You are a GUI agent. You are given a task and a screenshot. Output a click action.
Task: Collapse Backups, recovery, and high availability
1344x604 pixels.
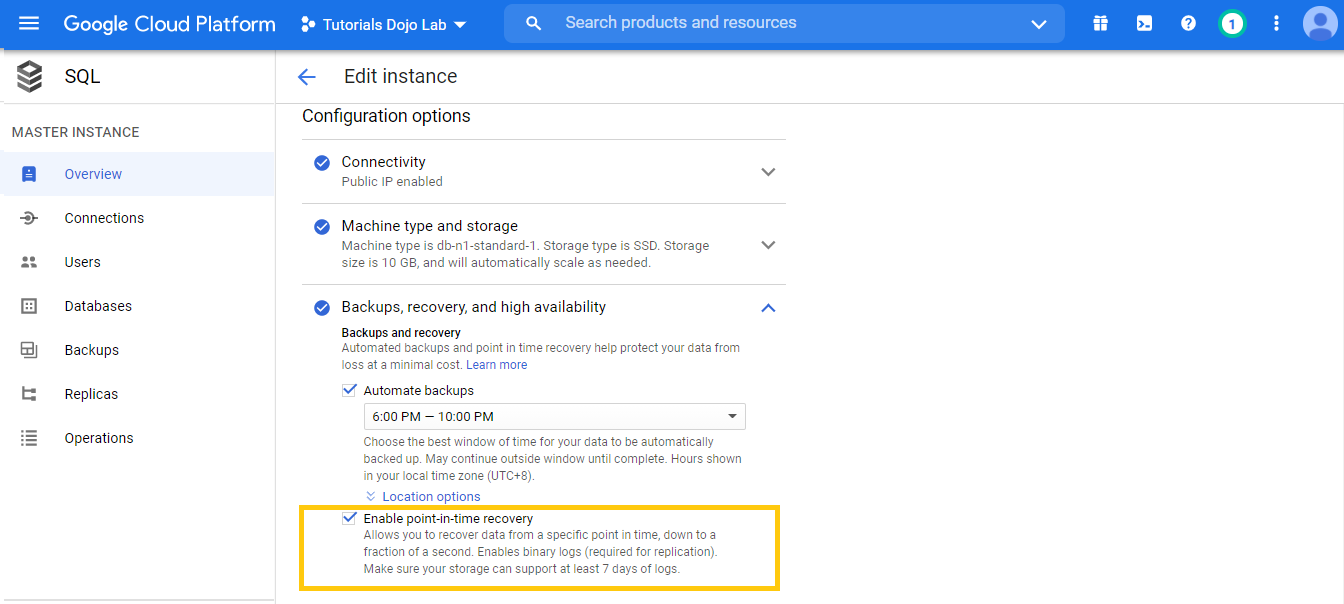[x=768, y=308]
